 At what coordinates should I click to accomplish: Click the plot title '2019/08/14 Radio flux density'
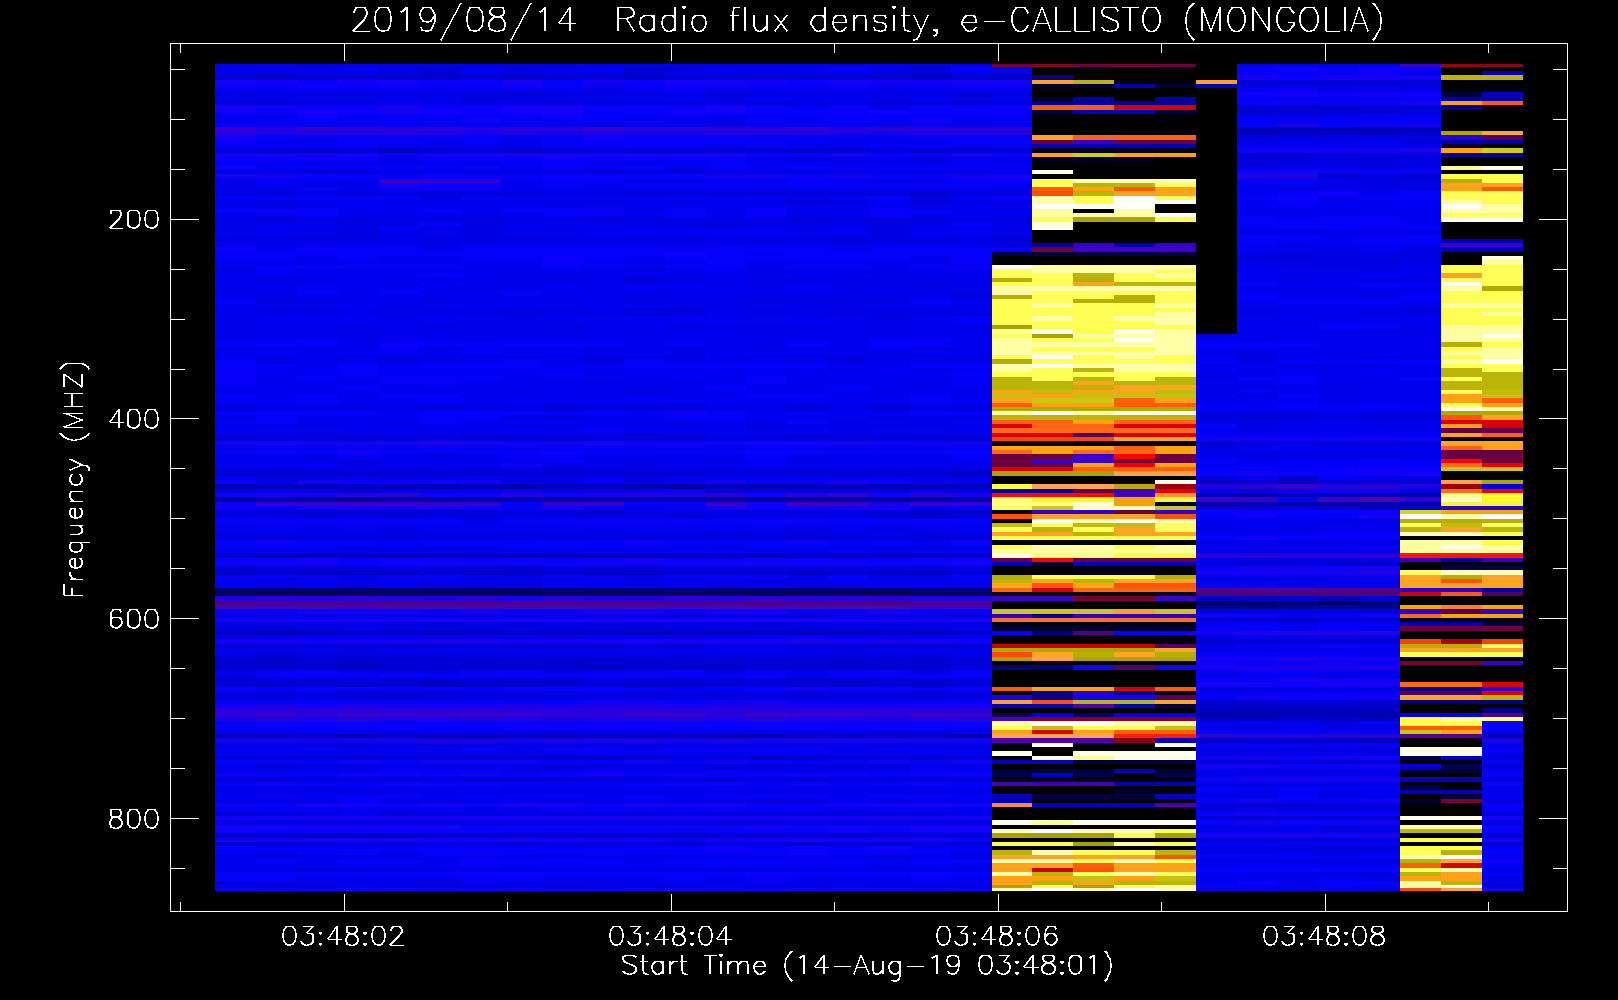[x=867, y=20]
